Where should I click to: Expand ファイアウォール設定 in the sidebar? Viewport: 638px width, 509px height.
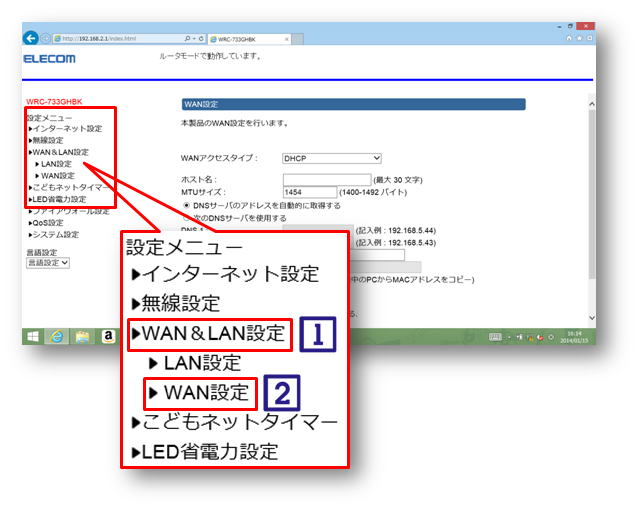coord(69,211)
